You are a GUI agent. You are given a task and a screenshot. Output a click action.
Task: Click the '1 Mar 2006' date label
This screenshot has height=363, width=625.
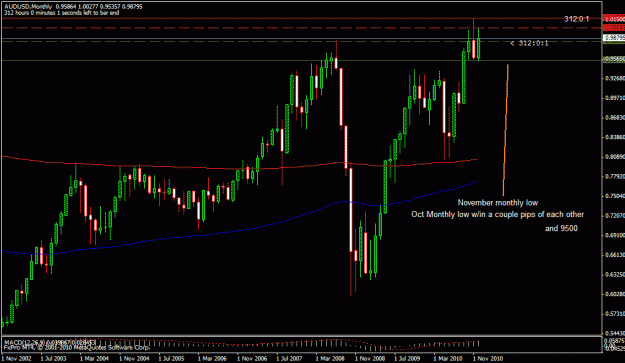pyautogui.click(x=212, y=359)
